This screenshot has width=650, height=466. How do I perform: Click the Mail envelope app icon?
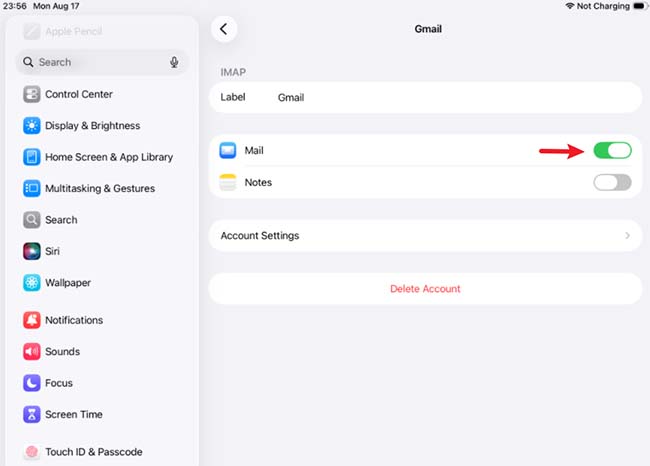(228, 150)
